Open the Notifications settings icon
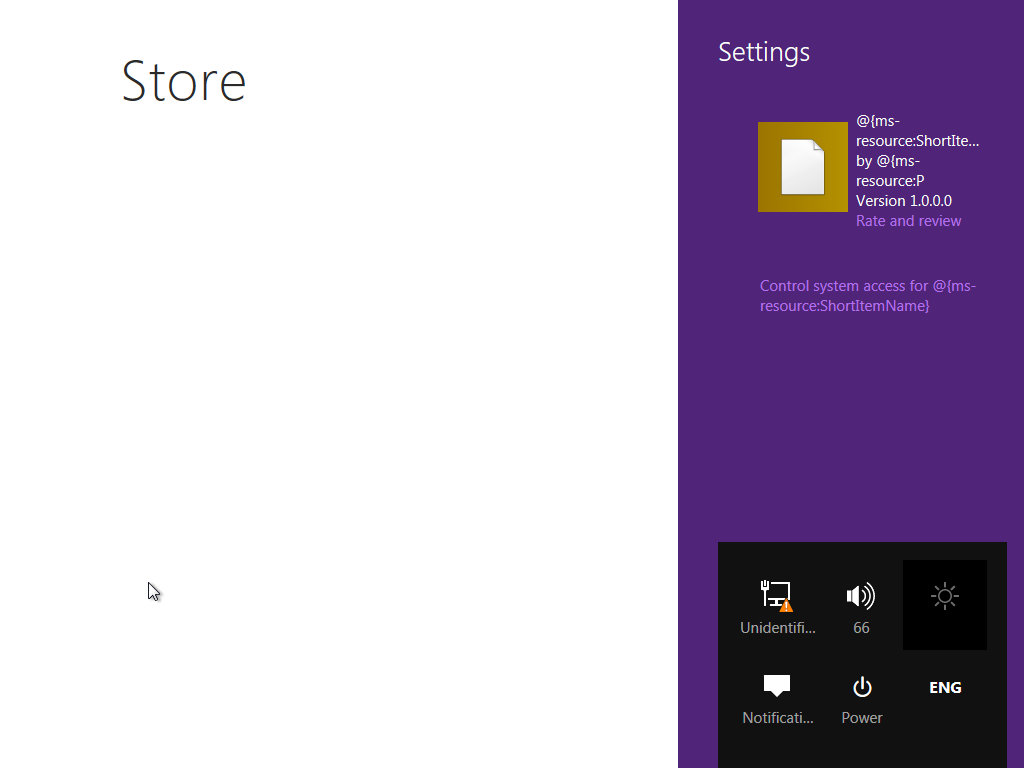1024x768 pixels. [x=777, y=699]
